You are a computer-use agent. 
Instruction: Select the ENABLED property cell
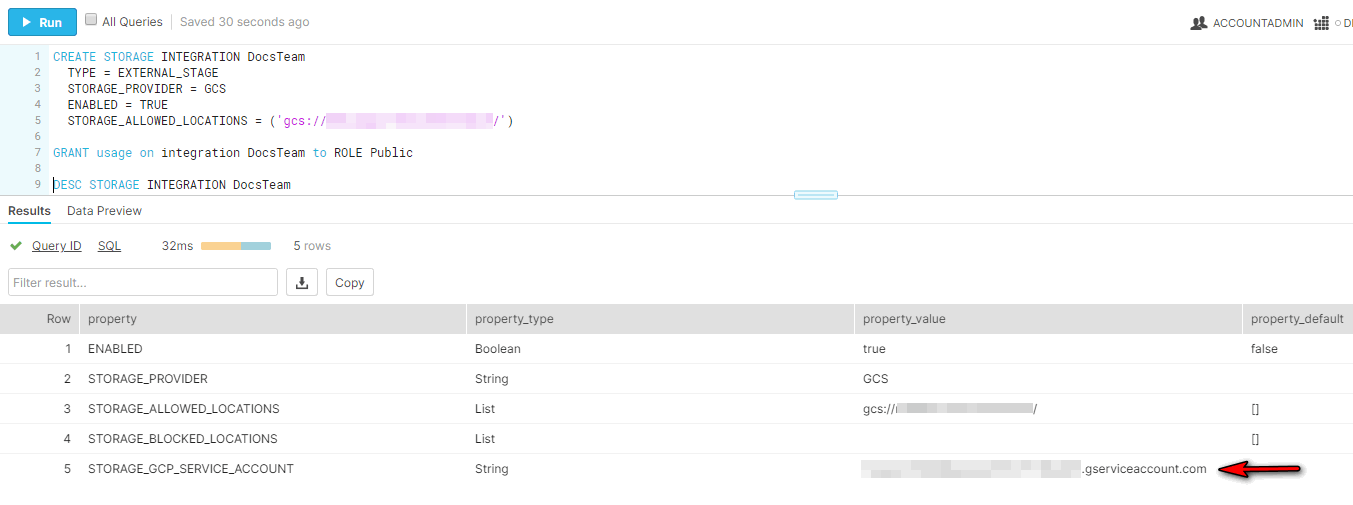(272, 349)
